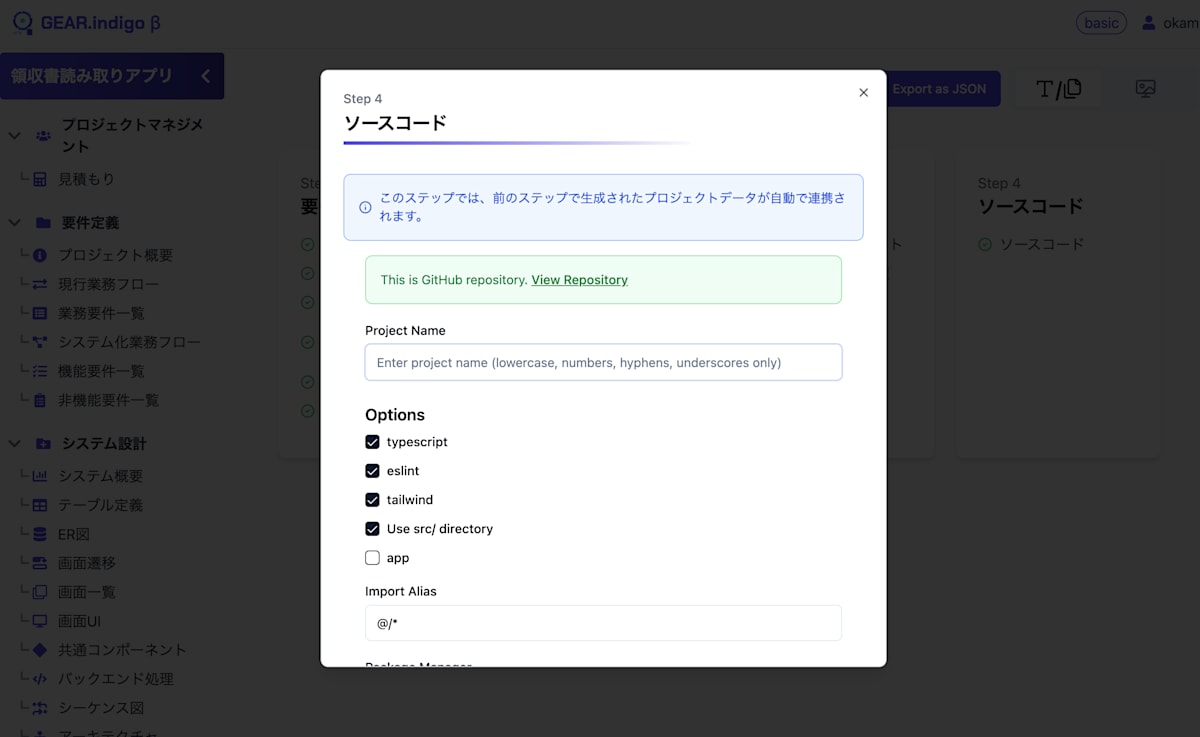This screenshot has height=737, width=1200.
Task: Uncheck the Use src/ directory option
Action: click(x=372, y=529)
